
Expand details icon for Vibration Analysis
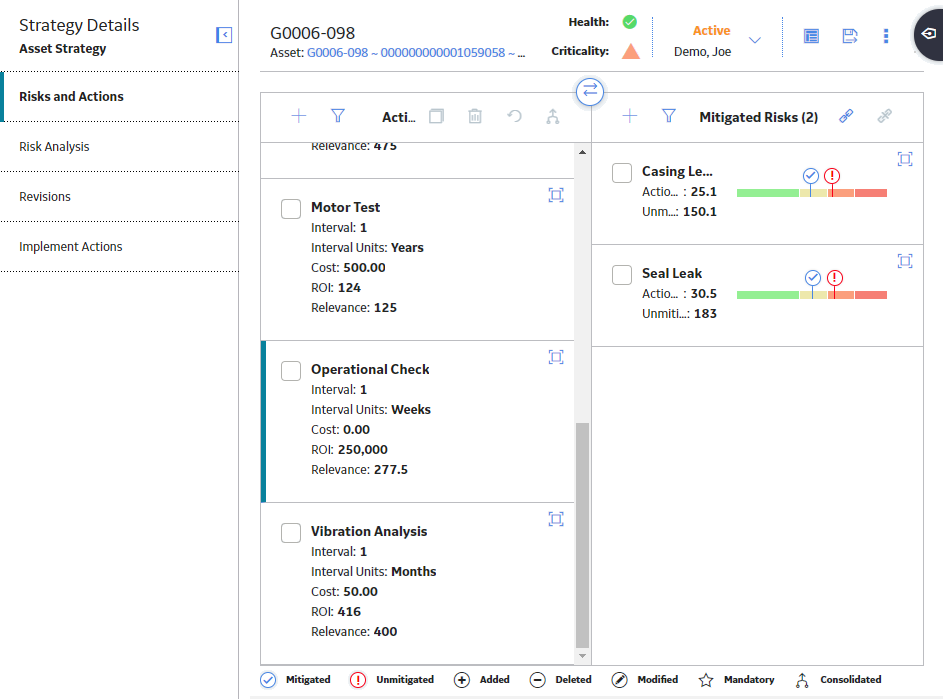tap(556, 519)
